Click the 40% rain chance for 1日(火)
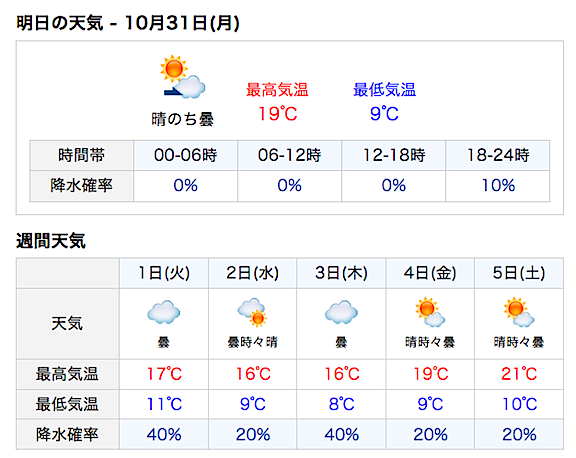 (x=164, y=435)
